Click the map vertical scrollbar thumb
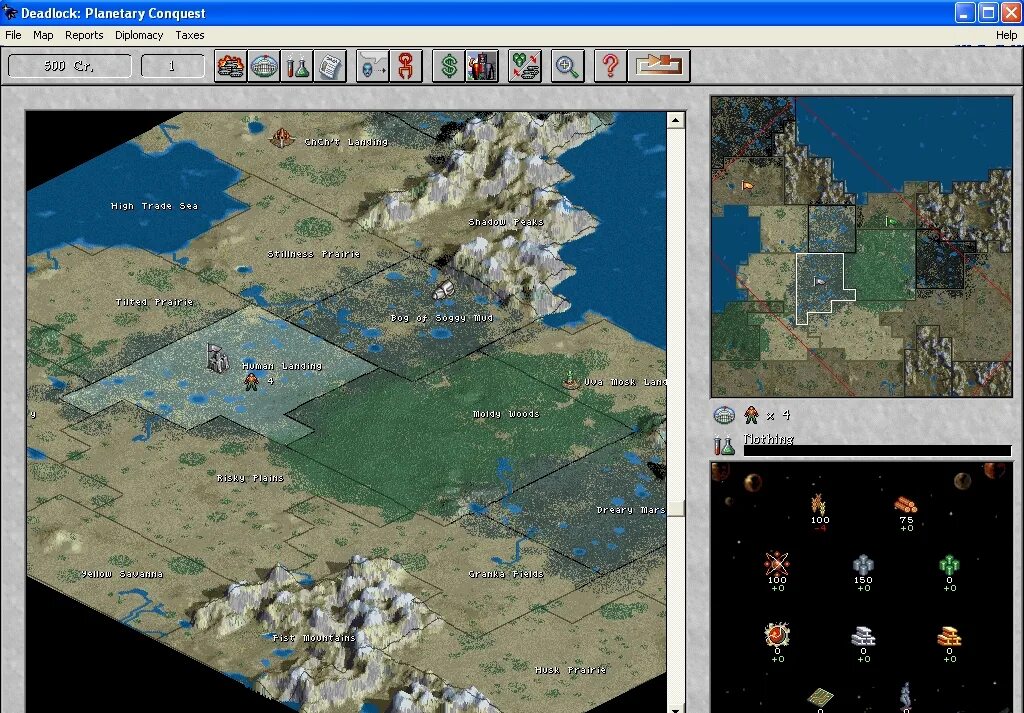The image size is (1024, 713). [x=676, y=508]
